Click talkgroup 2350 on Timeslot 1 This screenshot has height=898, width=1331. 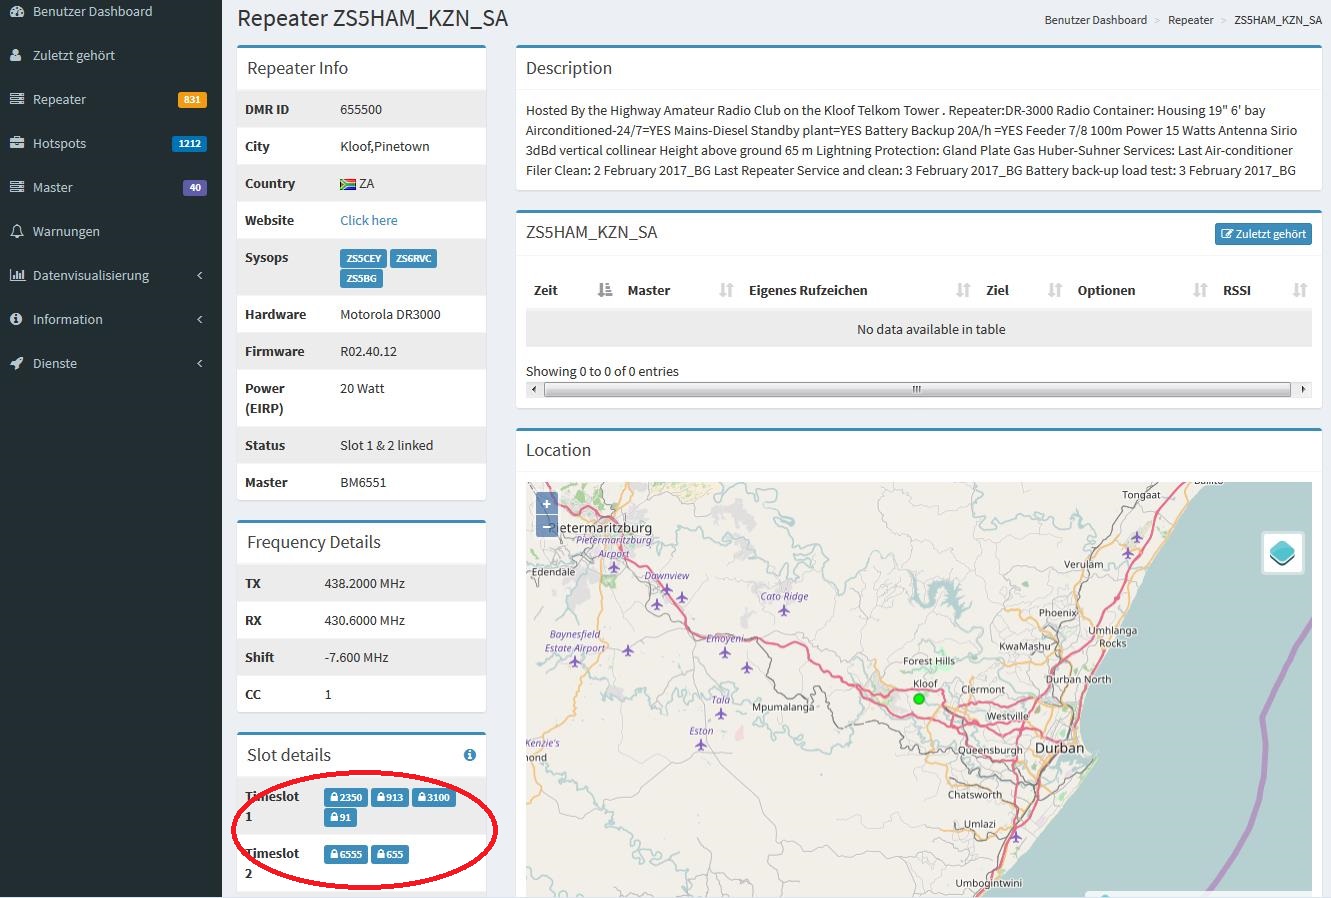pyautogui.click(x=346, y=797)
